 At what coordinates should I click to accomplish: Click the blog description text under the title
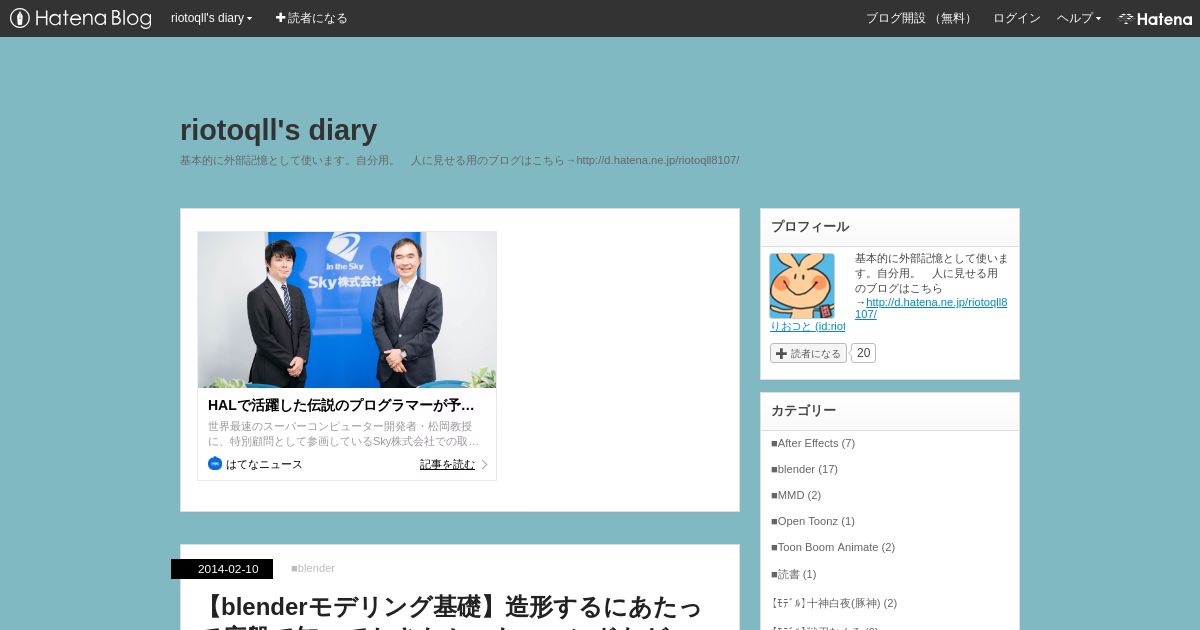[x=459, y=160]
